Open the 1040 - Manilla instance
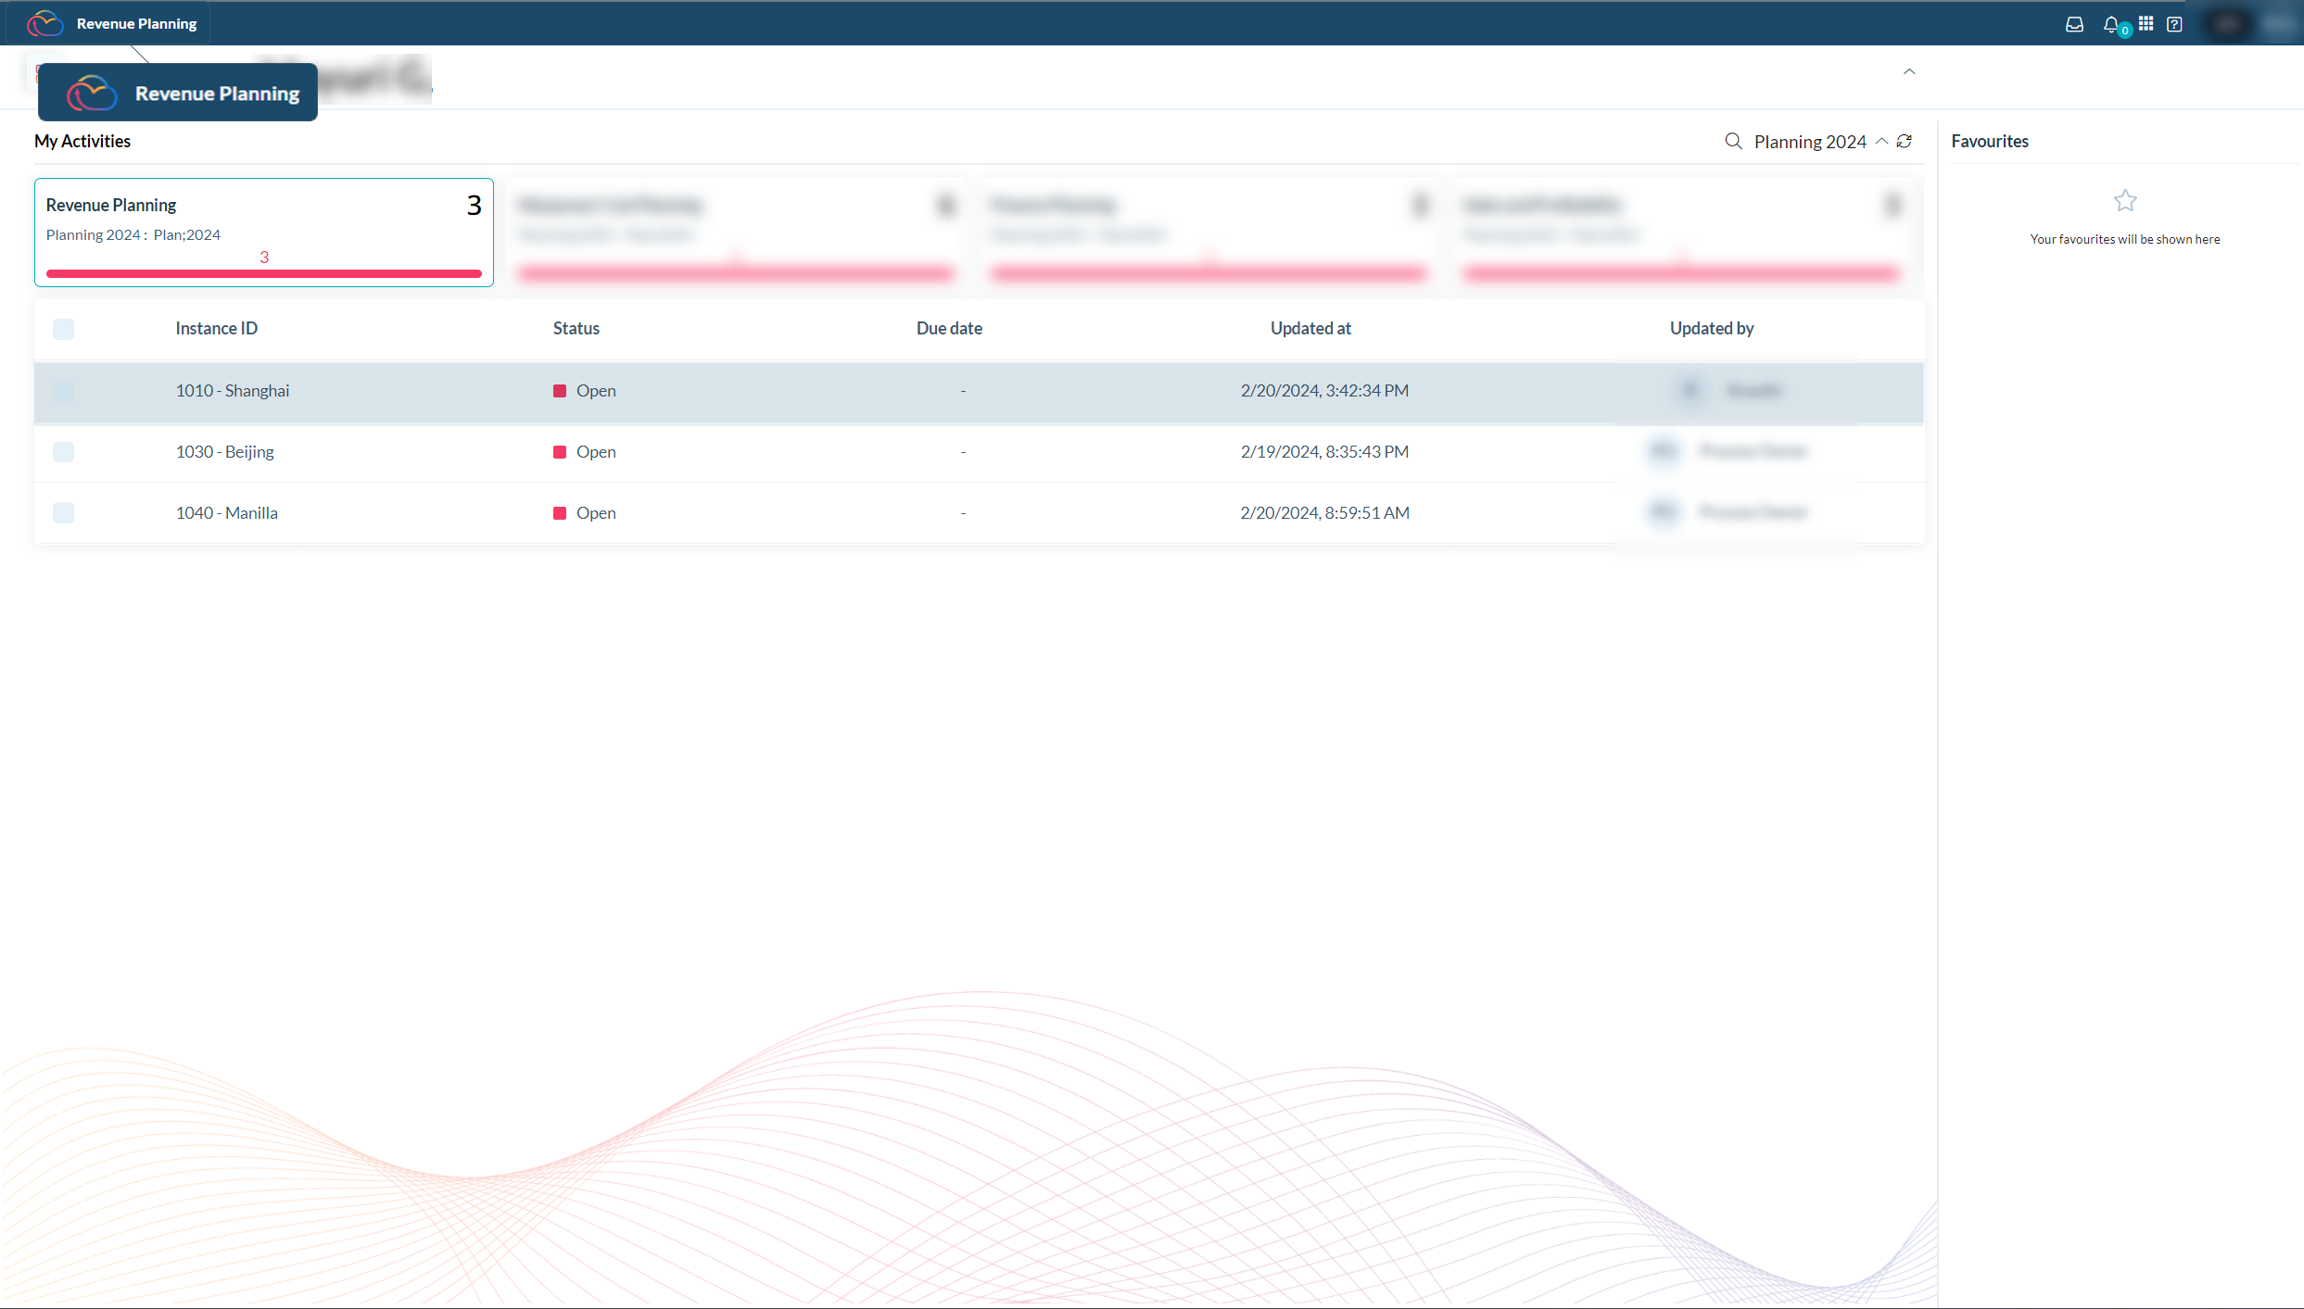 [226, 513]
